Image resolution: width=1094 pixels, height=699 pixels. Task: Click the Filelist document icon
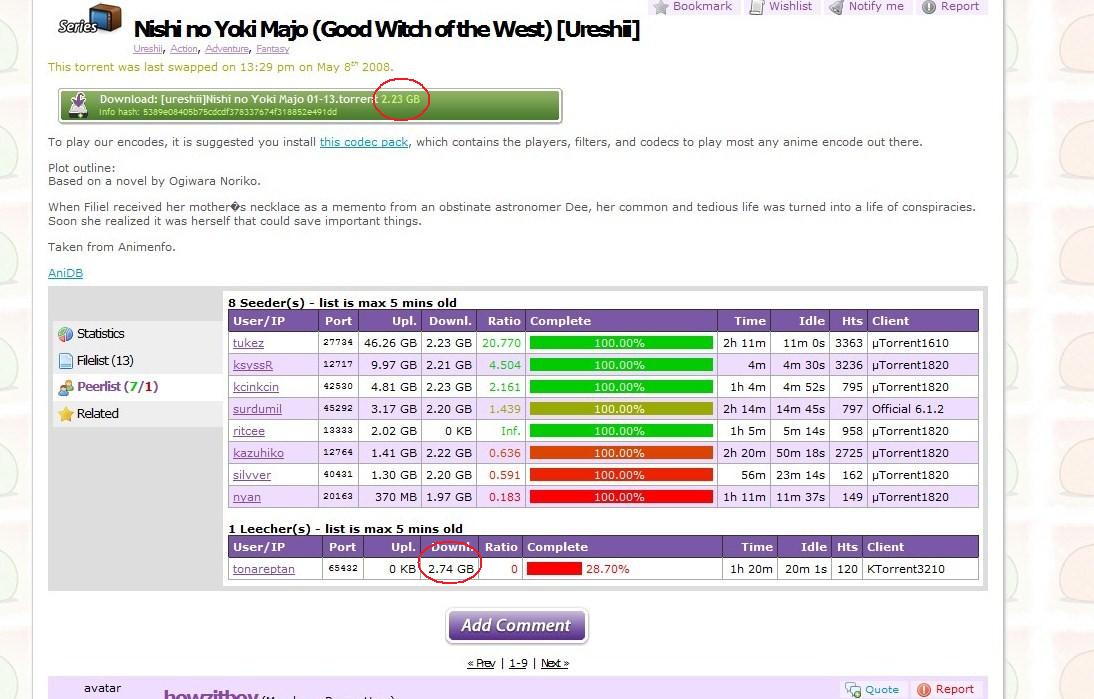click(66, 361)
